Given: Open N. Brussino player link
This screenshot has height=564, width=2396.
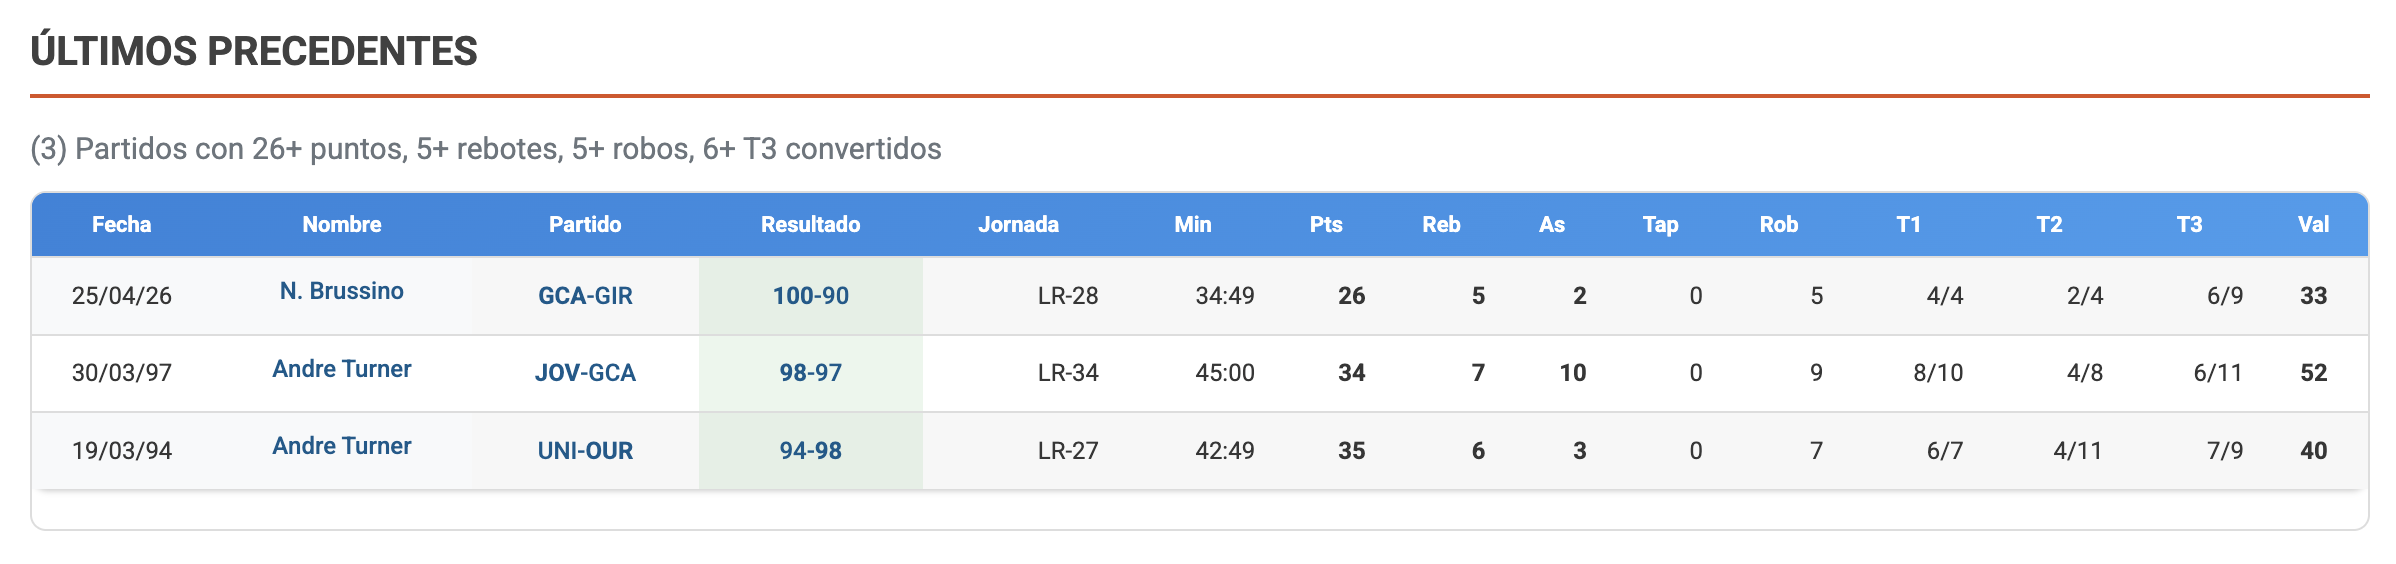Looking at the screenshot, I should (341, 291).
